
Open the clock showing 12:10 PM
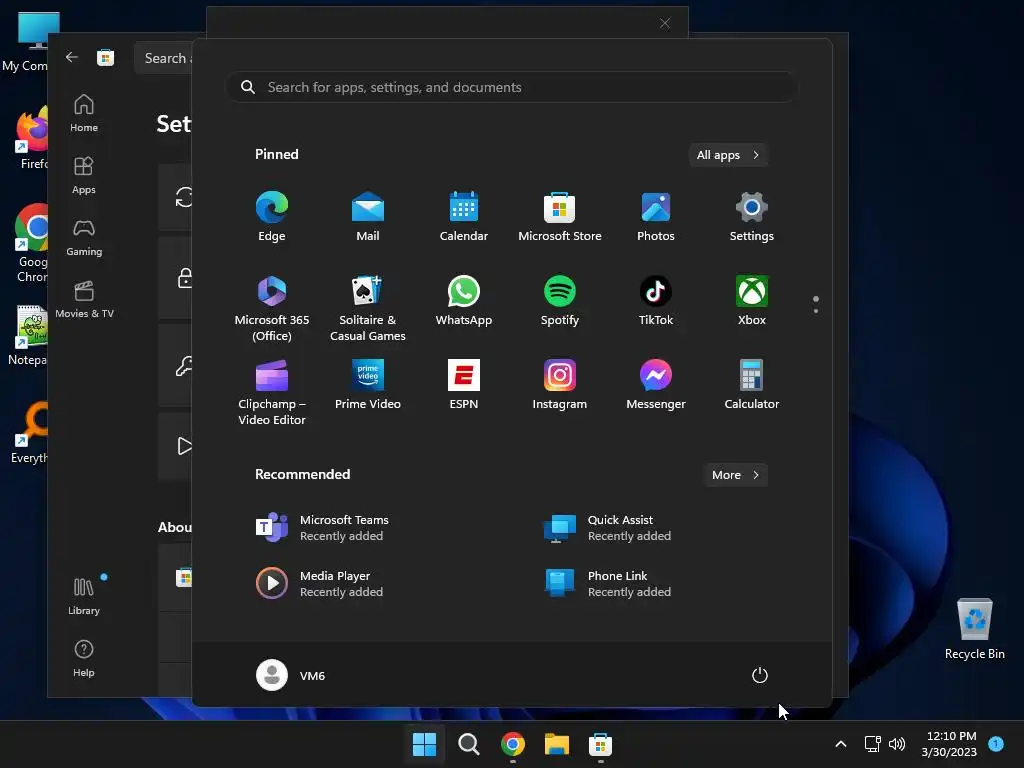tap(949, 744)
